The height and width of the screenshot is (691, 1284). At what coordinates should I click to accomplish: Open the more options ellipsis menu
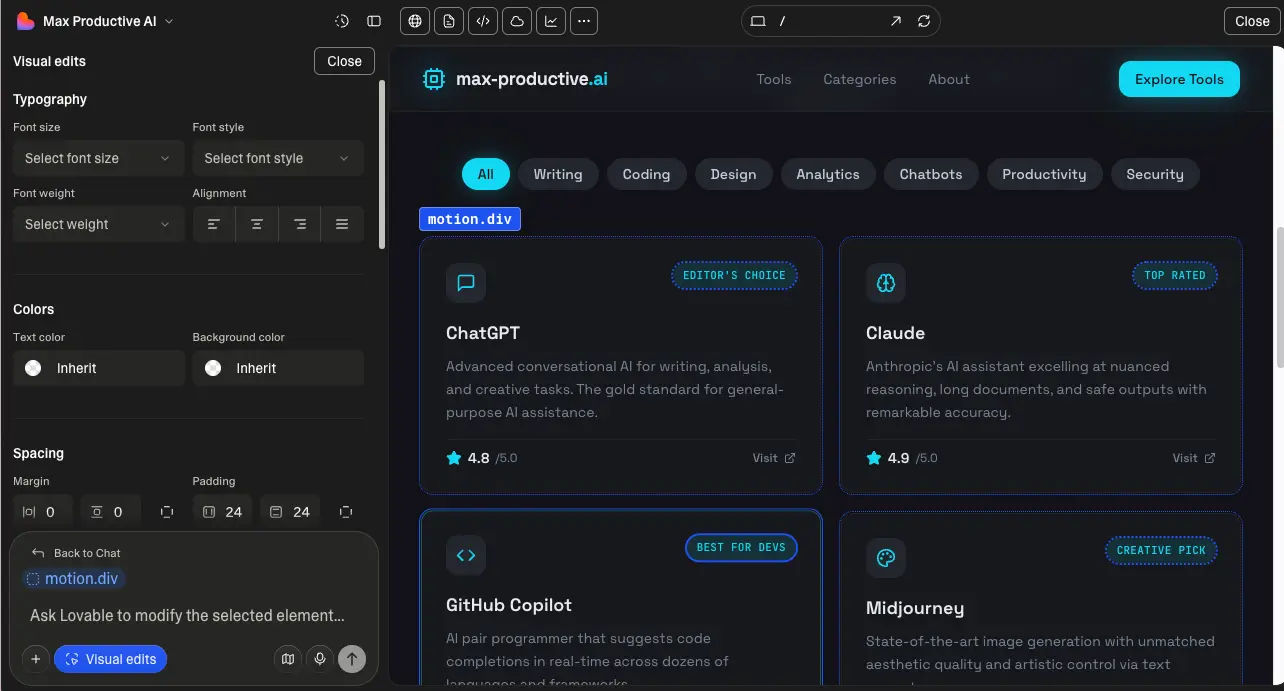point(585,21)
